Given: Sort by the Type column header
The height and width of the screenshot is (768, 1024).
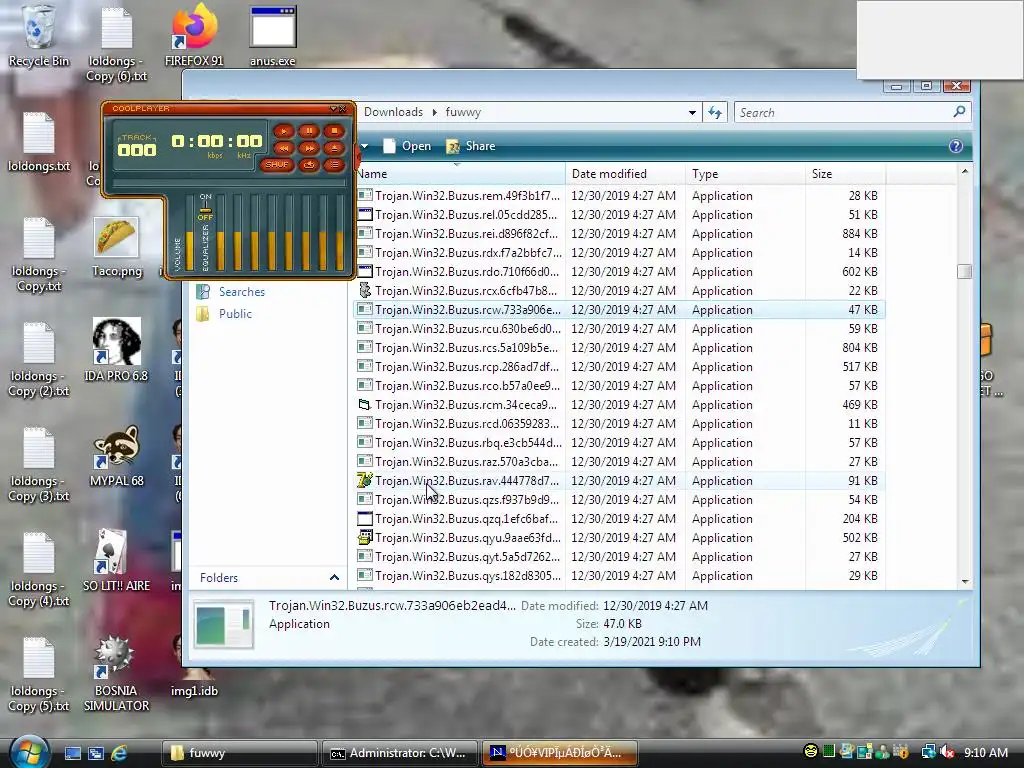Looking at the screenshot, I should point(746,174).
